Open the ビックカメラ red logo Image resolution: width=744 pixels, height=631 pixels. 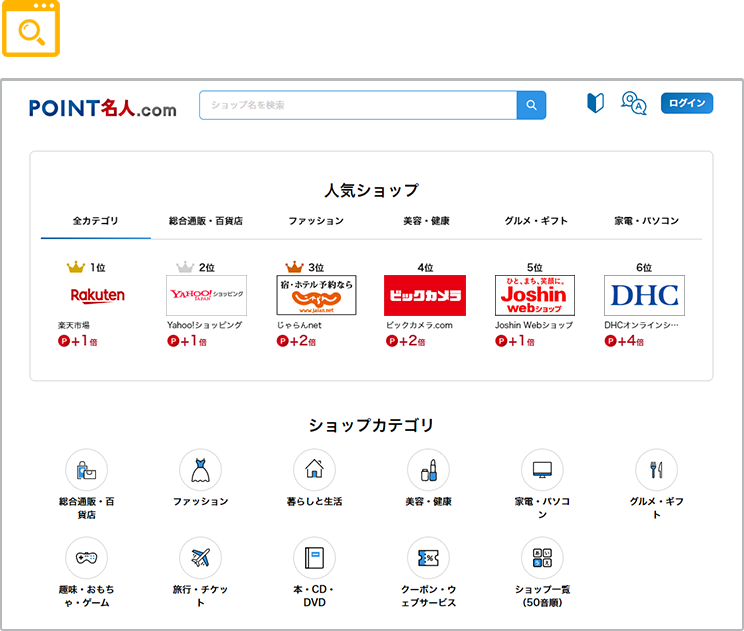(x=425, y=295)
